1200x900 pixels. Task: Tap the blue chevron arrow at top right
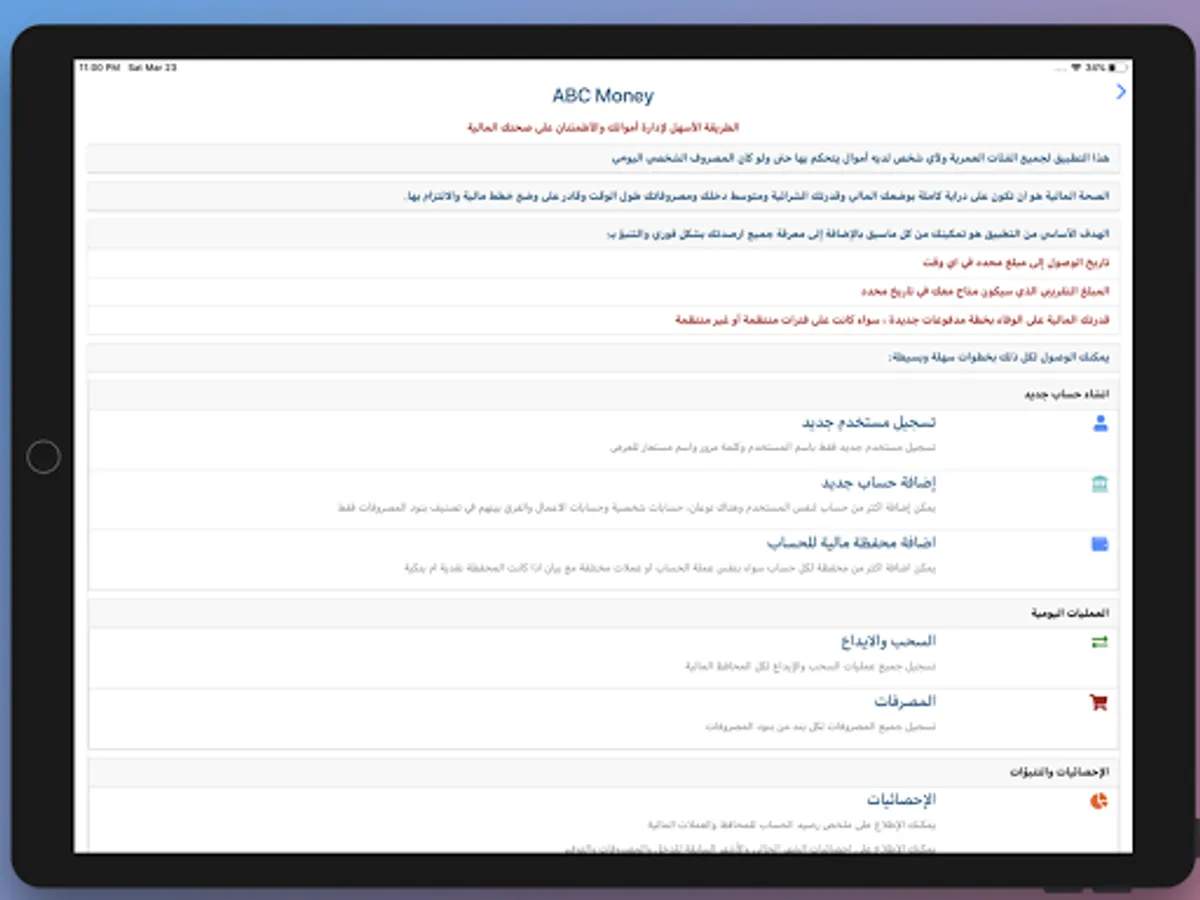[x=1121, y=92]
